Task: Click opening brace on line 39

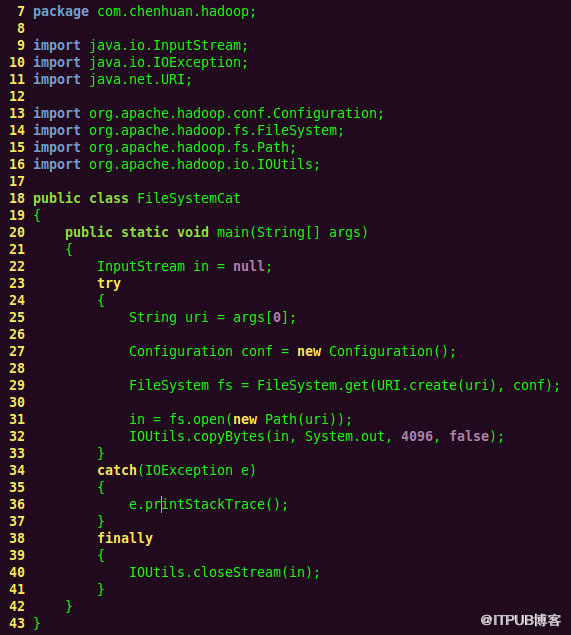Action: (x=101, y=556)
